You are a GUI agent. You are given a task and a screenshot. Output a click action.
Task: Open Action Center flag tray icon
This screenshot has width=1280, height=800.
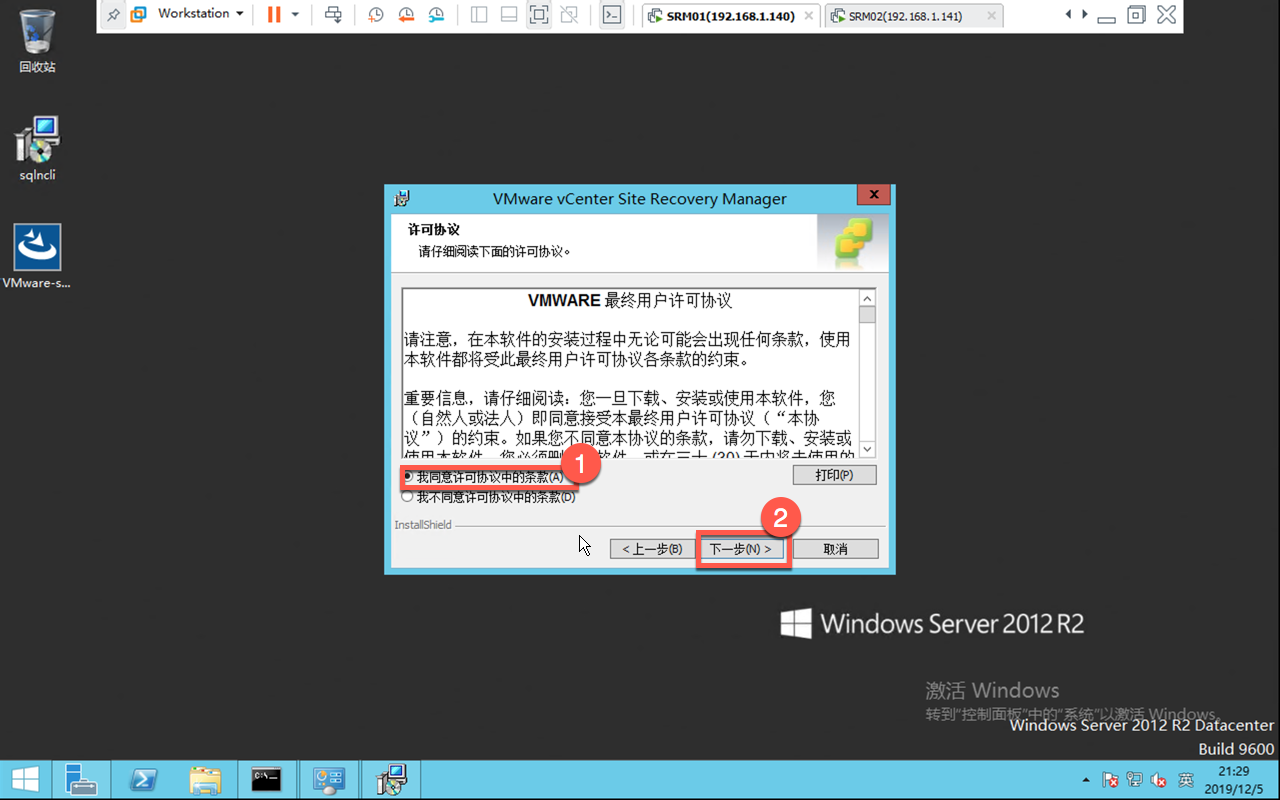click(x=1110, y=780)
